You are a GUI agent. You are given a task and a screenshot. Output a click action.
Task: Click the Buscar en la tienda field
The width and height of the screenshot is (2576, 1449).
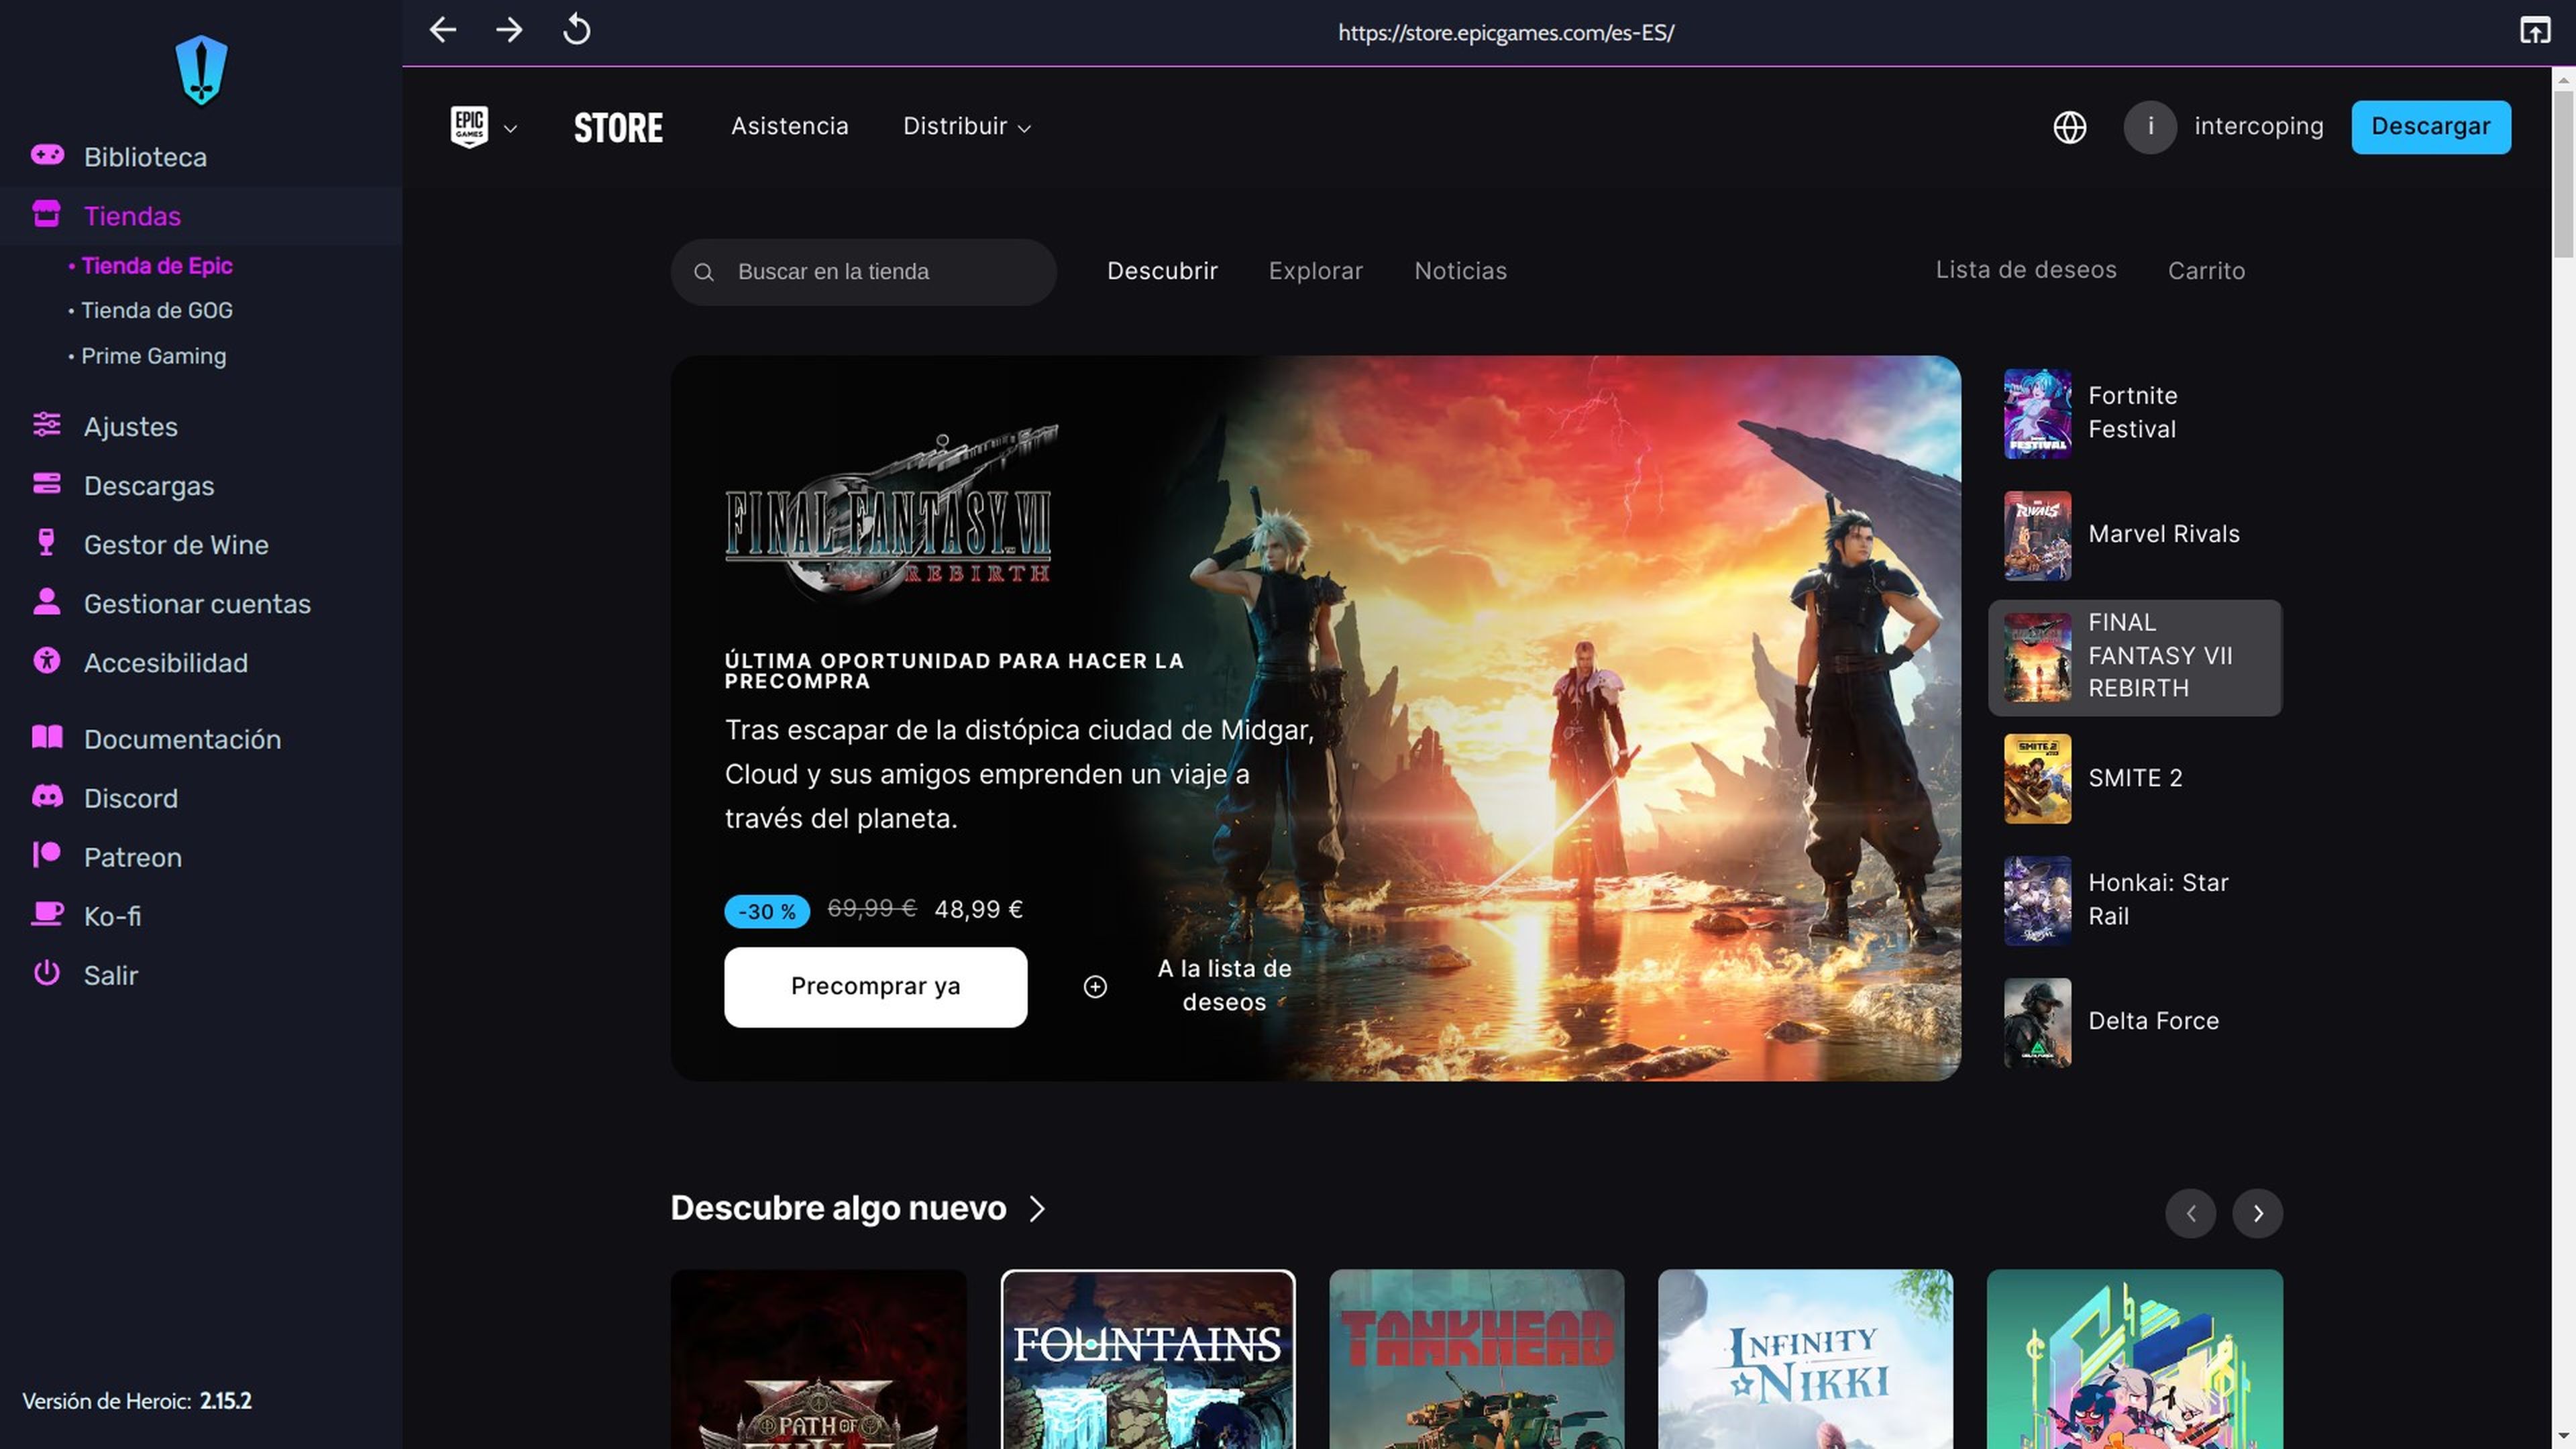point(863,272)
